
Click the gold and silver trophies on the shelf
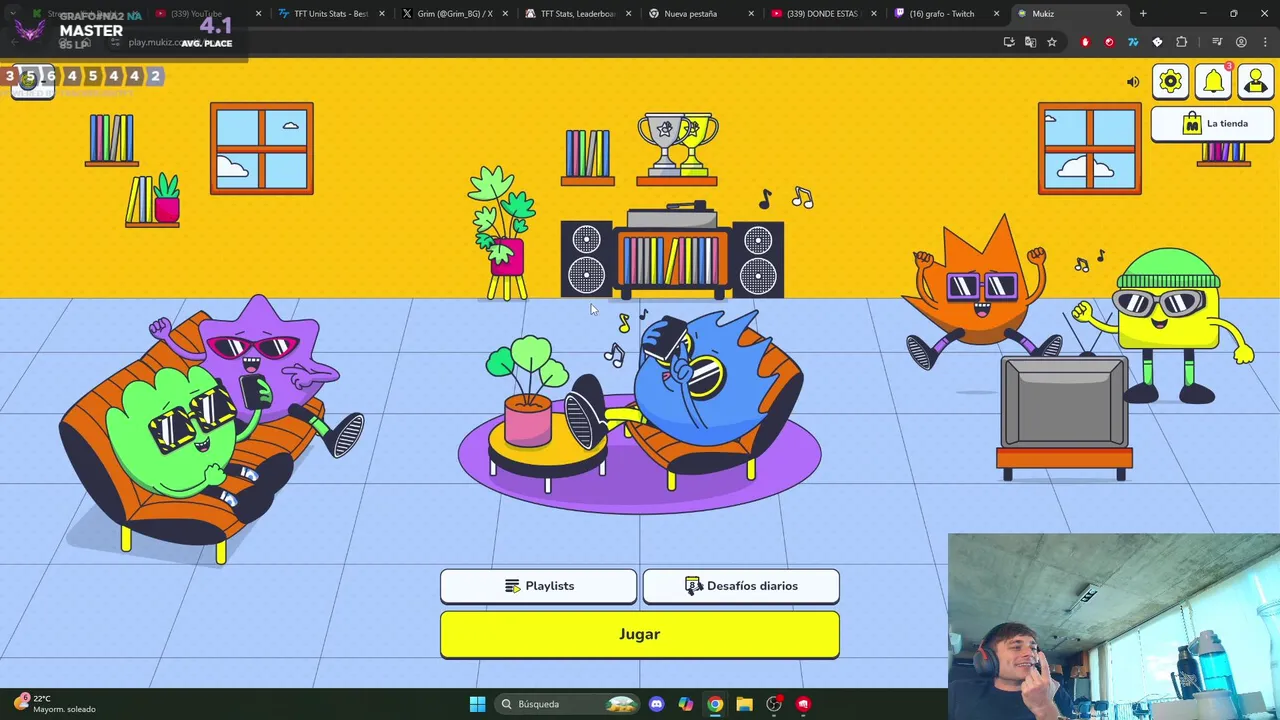pos(677,146)
